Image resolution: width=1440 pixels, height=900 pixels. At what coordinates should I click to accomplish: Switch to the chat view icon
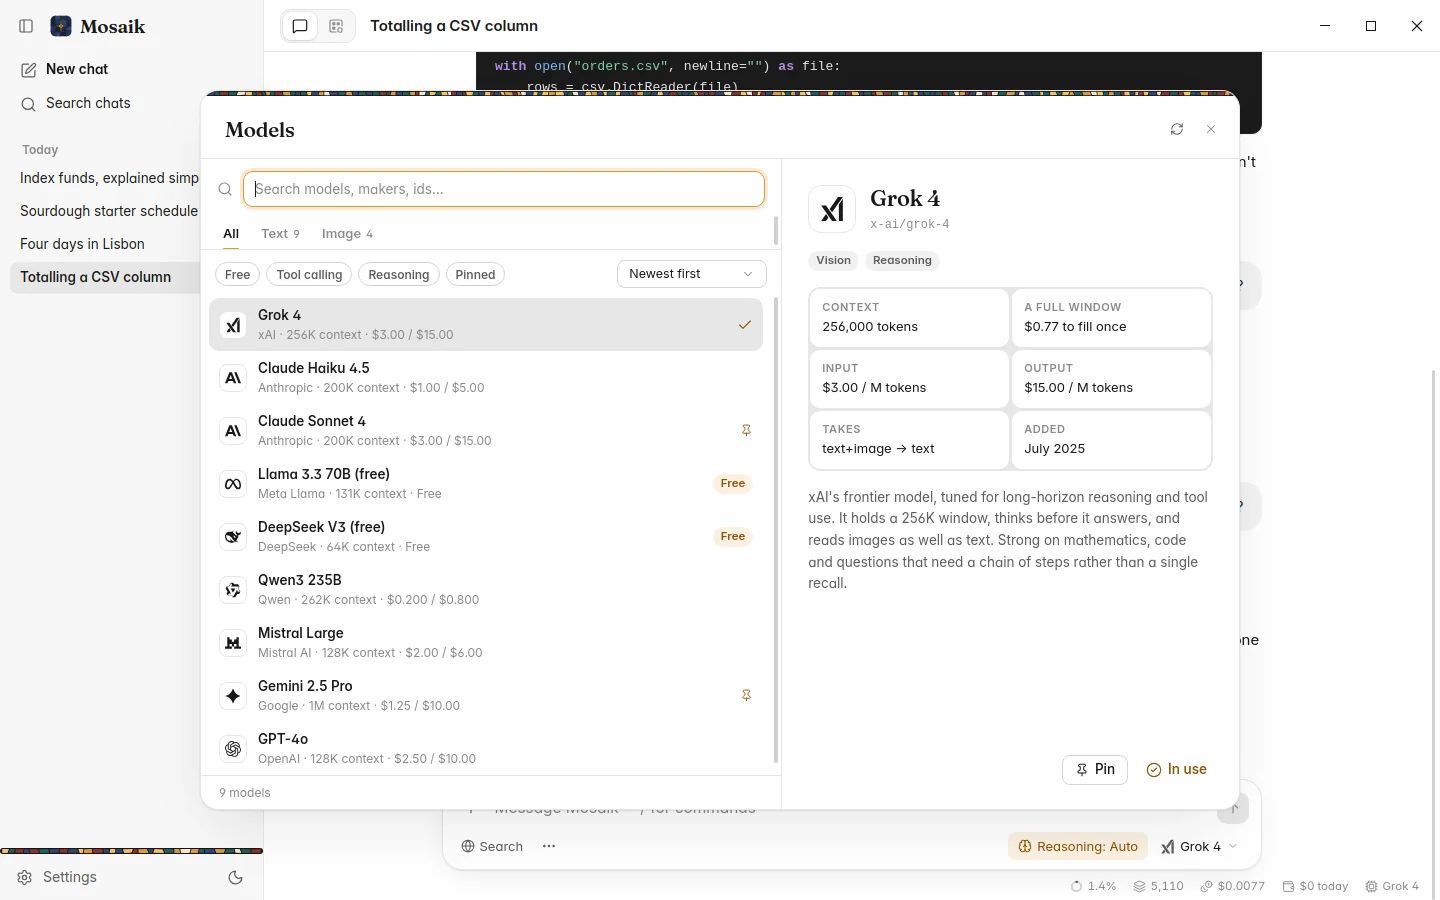coord(300,26)
